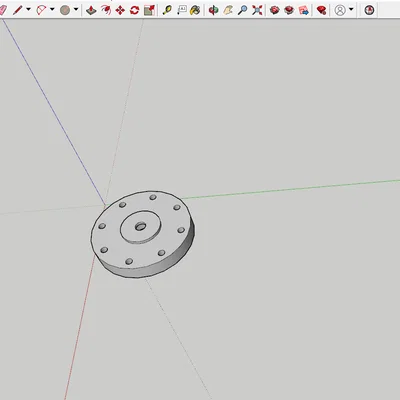The image size is (400, 400).
Task: Select the Eraser tool
Action: 3,10
